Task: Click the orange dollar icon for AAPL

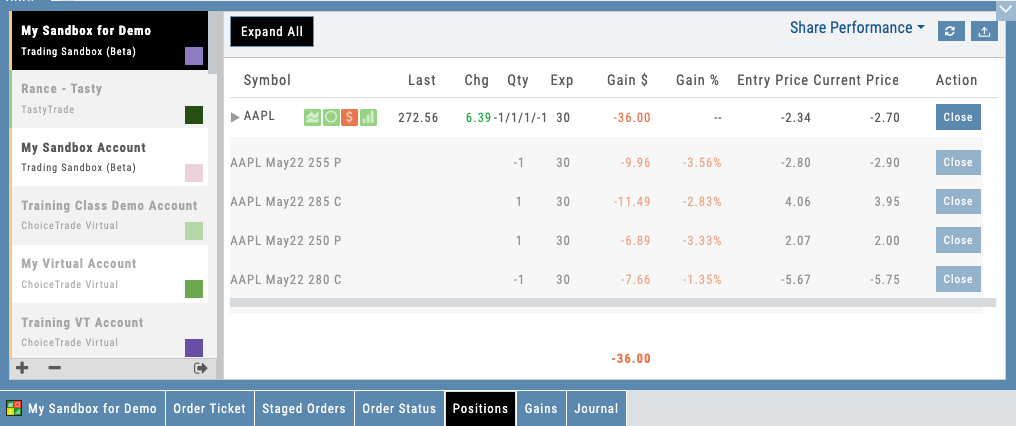Action: point(349,118)
